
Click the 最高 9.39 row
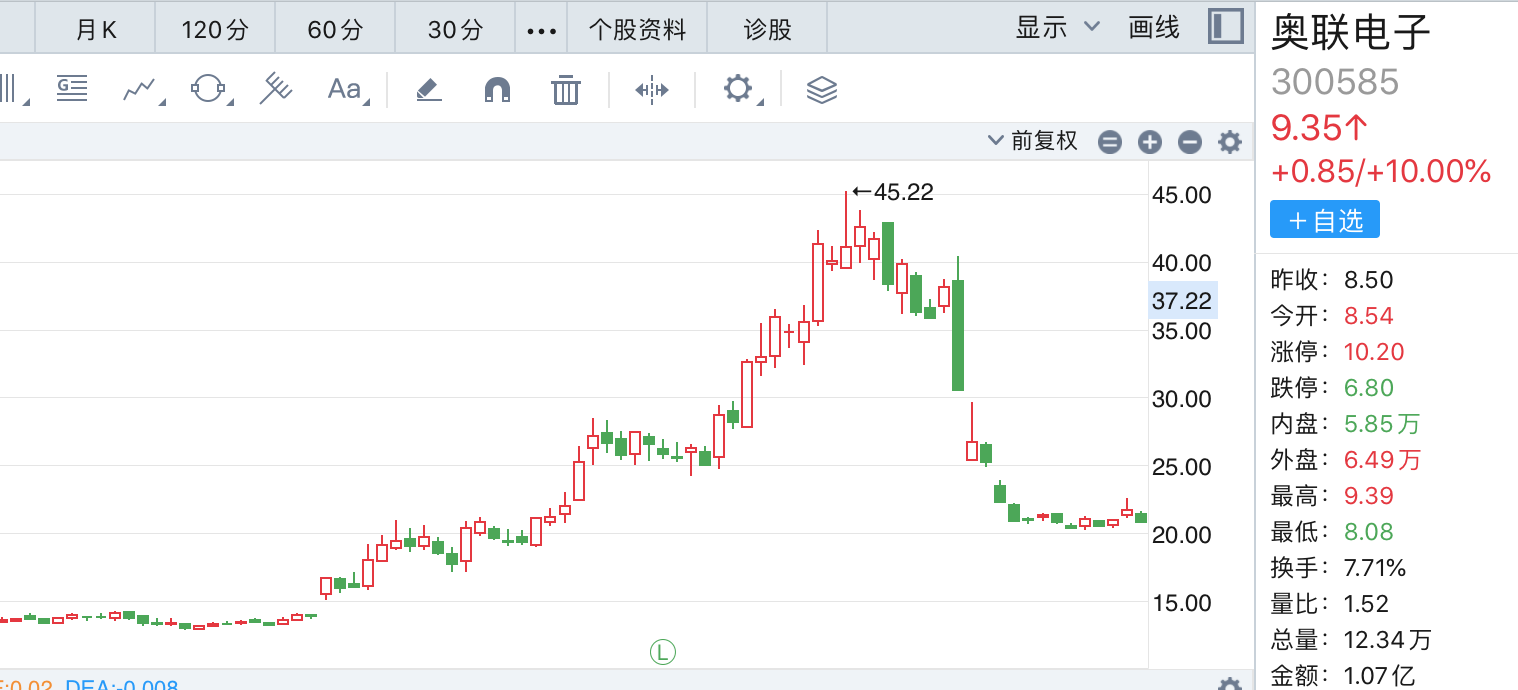click(x=1331, y=495)
